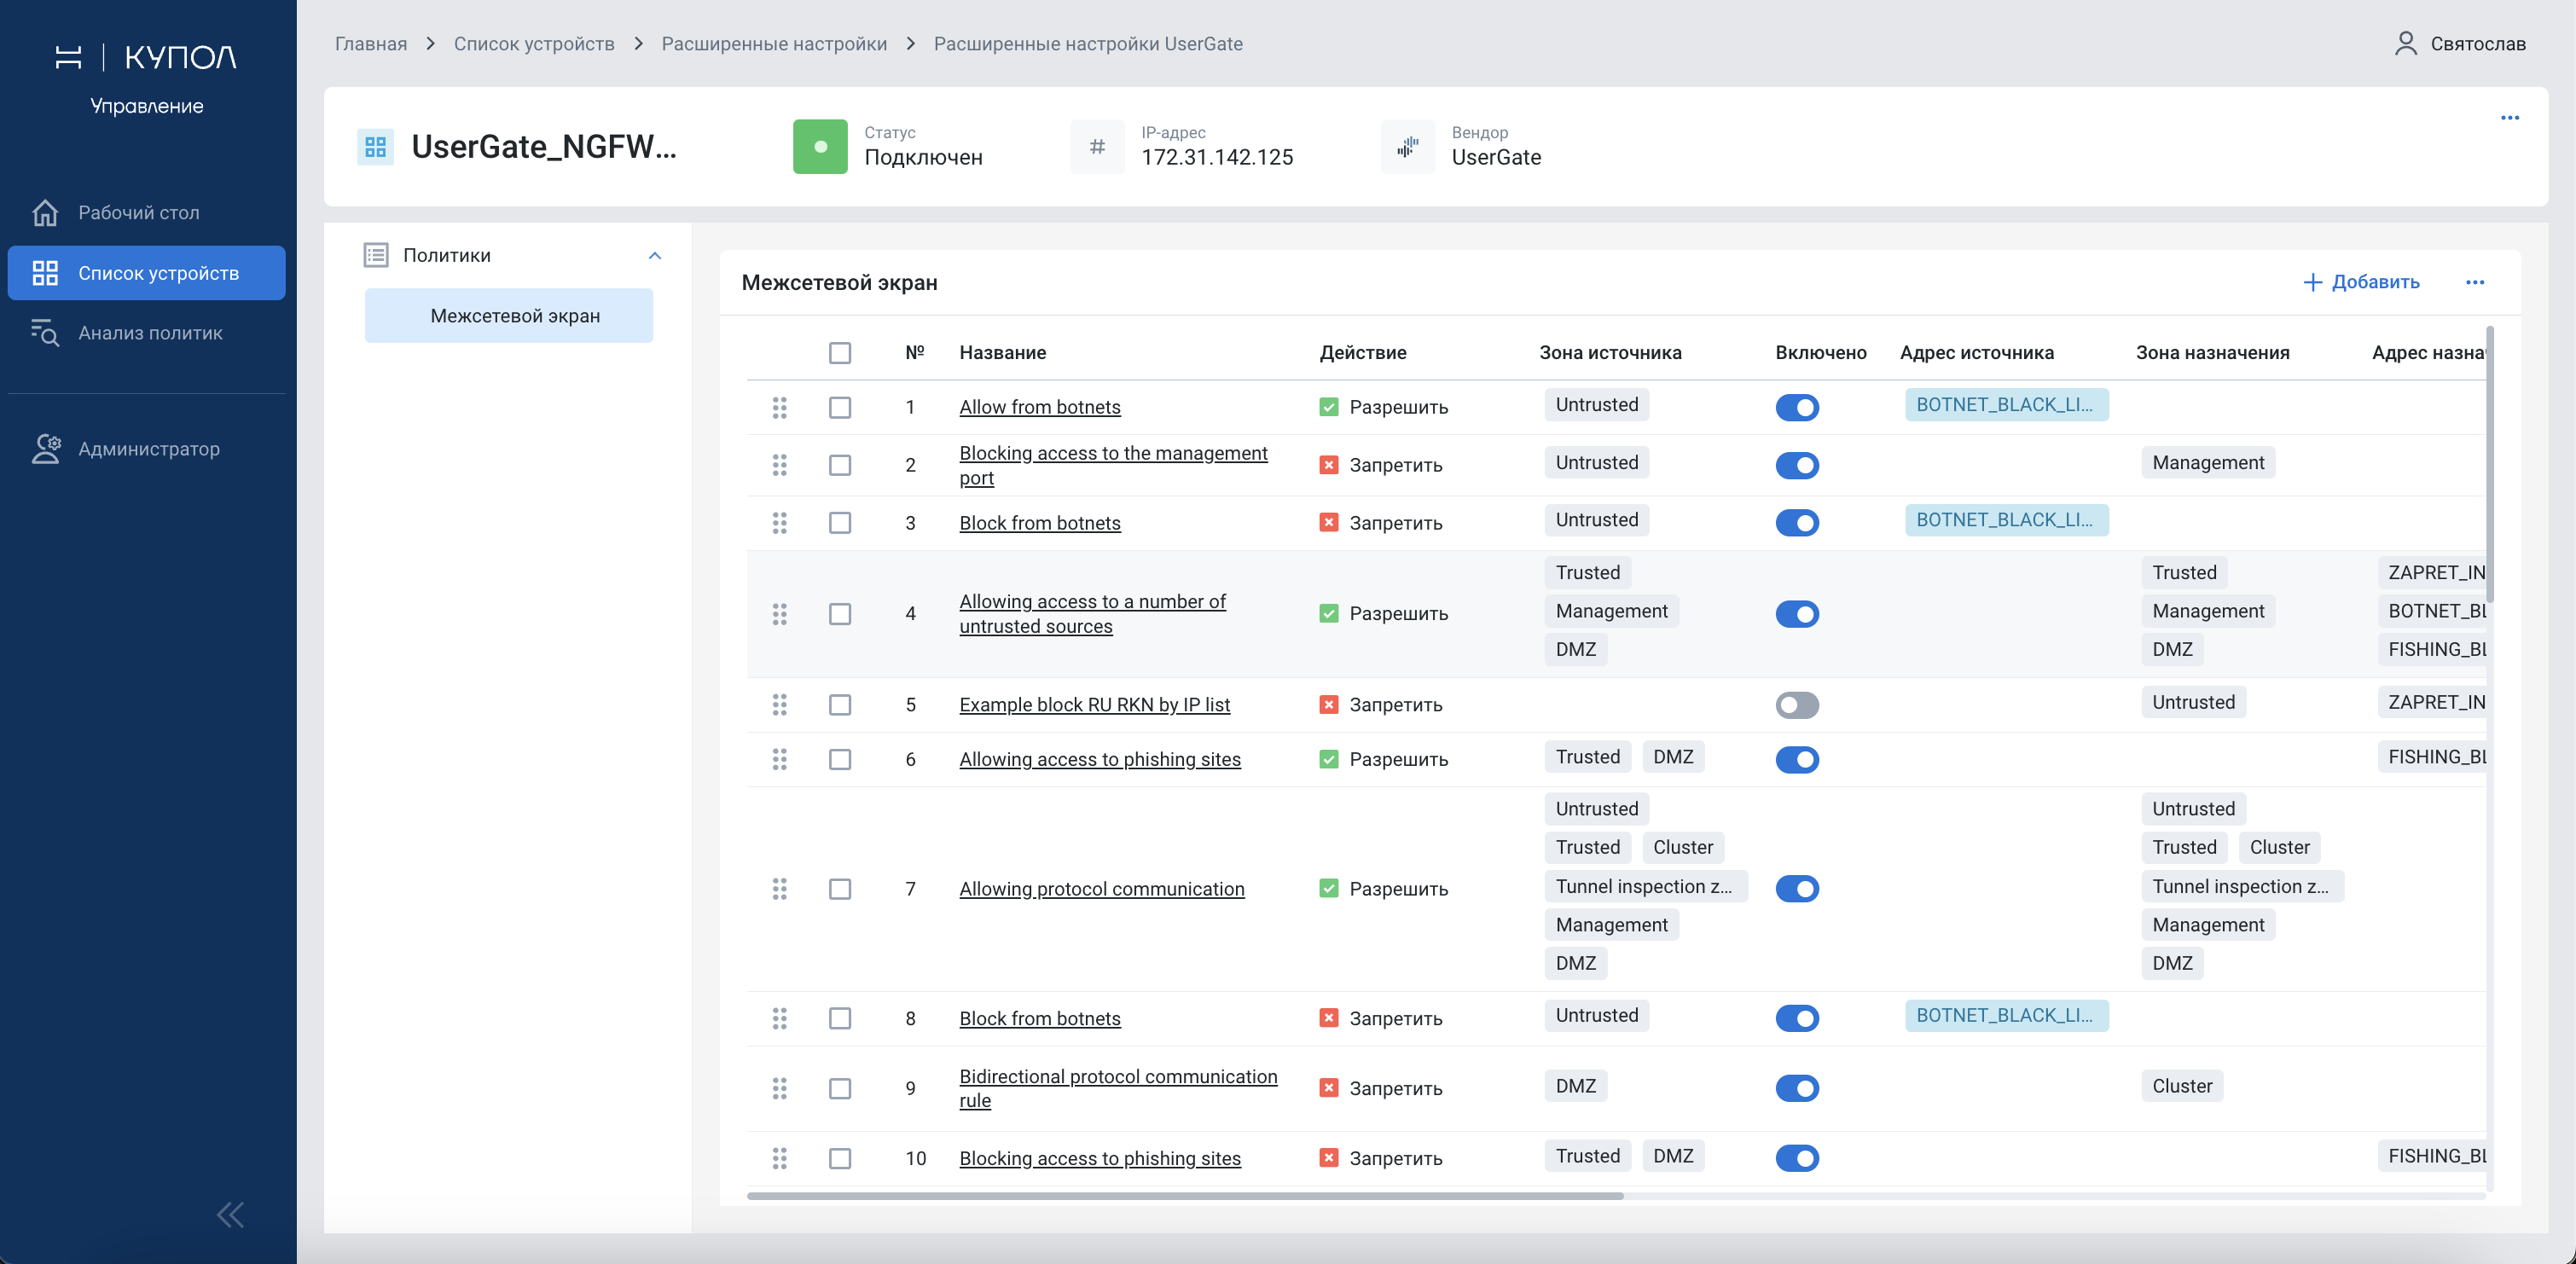Grab drag handle of rule 5
This screenshot has height=1264, width=2576.
[x=779, y=705]
